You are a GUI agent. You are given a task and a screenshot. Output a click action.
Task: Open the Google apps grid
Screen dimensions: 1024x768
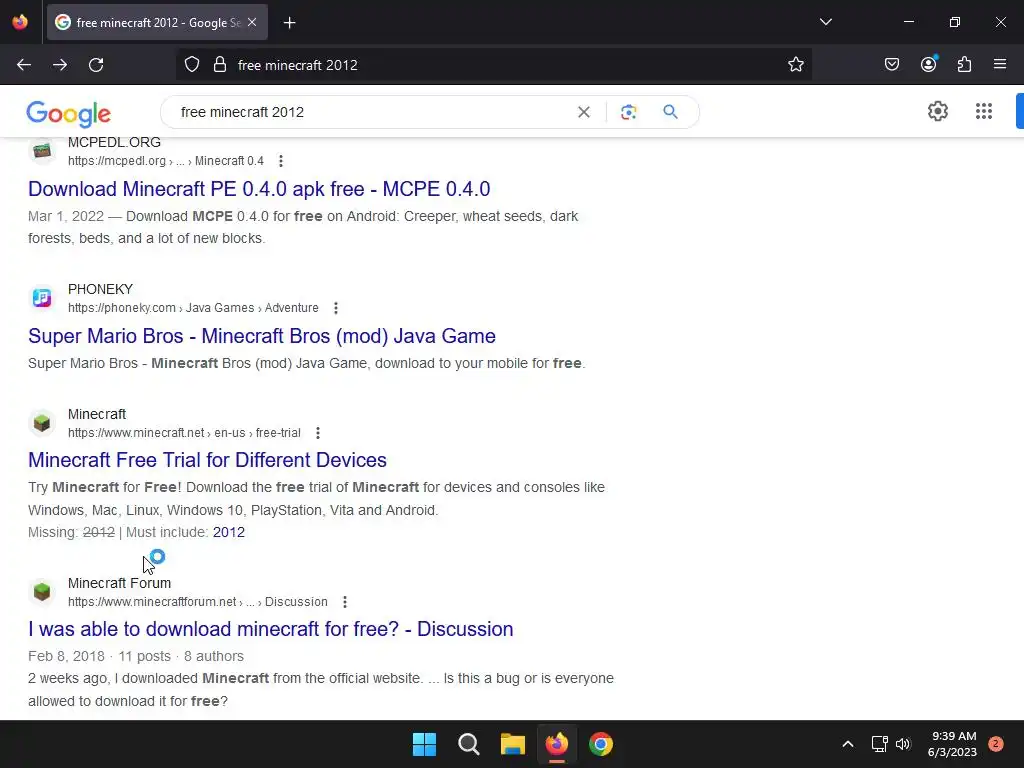pyautogui.click(x=984, y=111)
